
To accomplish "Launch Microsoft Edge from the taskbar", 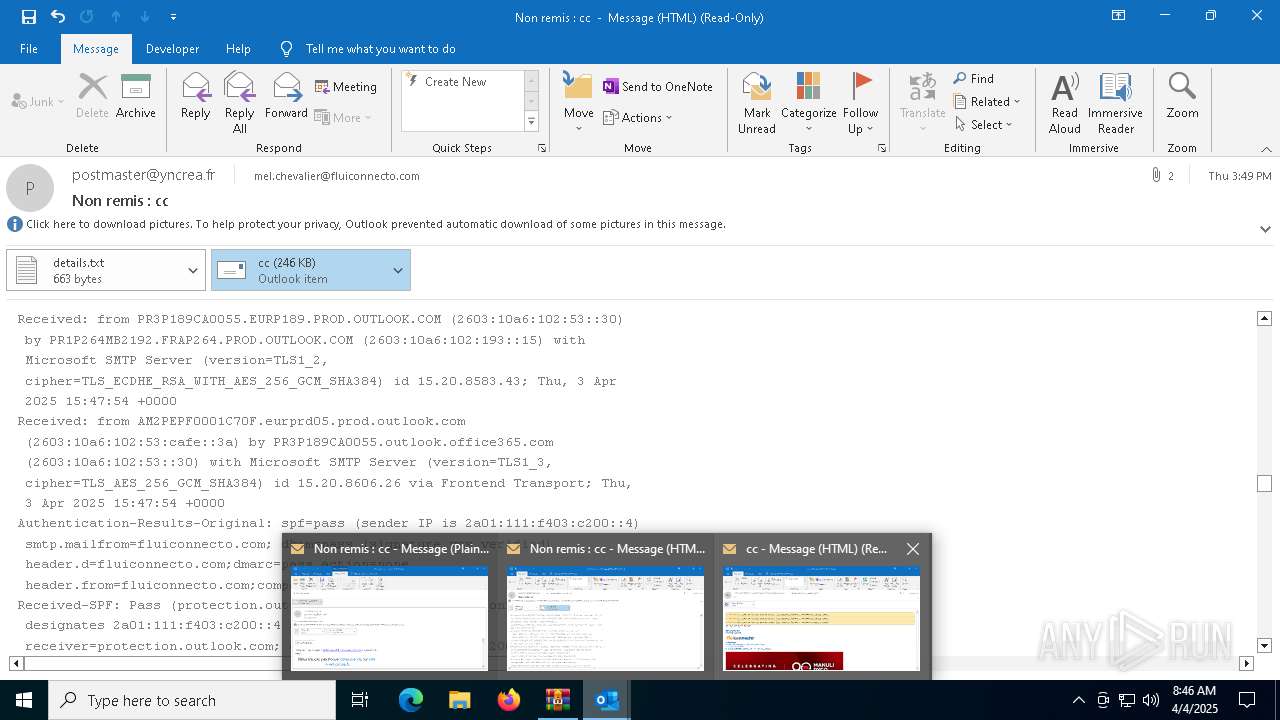I will (x=411, y=700).
